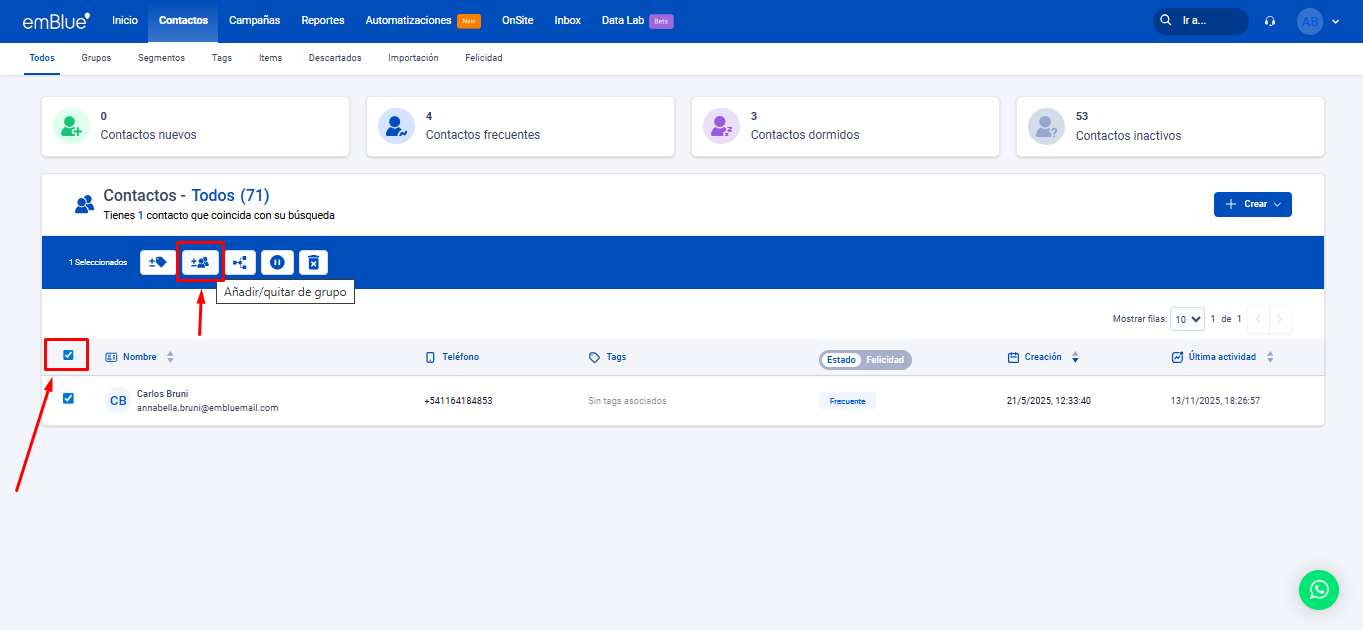The image size is (1363, 630).
Task: Switch toggle to Felicidad view
Action: [885, 360]
